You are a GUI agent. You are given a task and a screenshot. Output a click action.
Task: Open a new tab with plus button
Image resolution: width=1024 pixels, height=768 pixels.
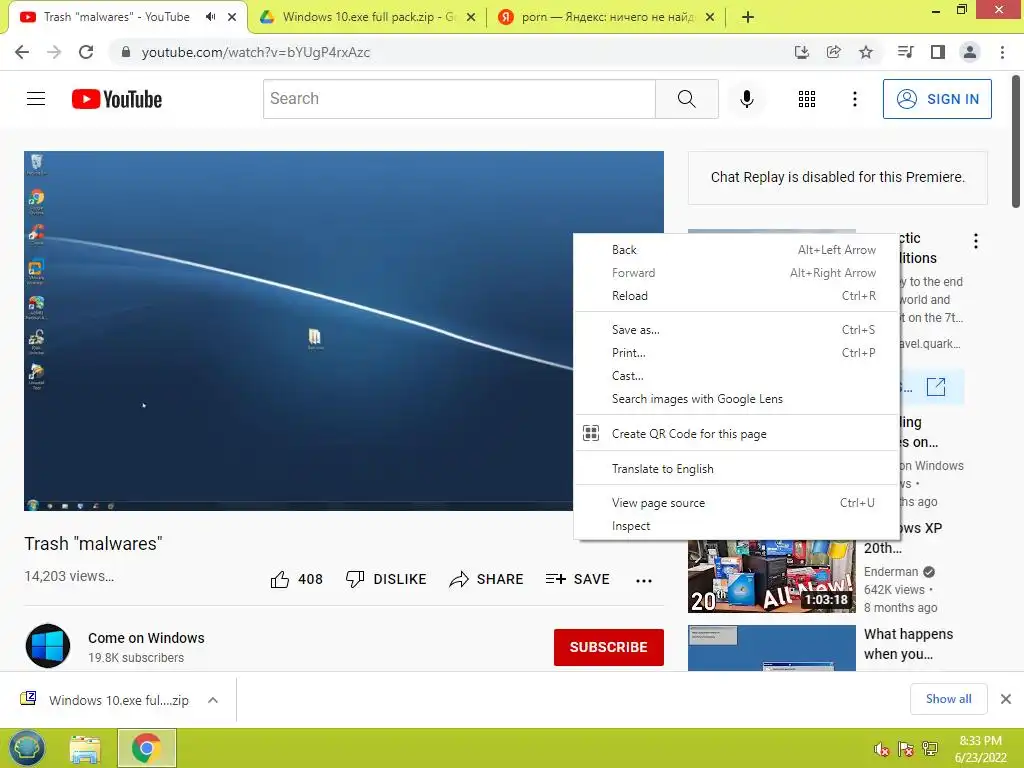tap(748, 17)
